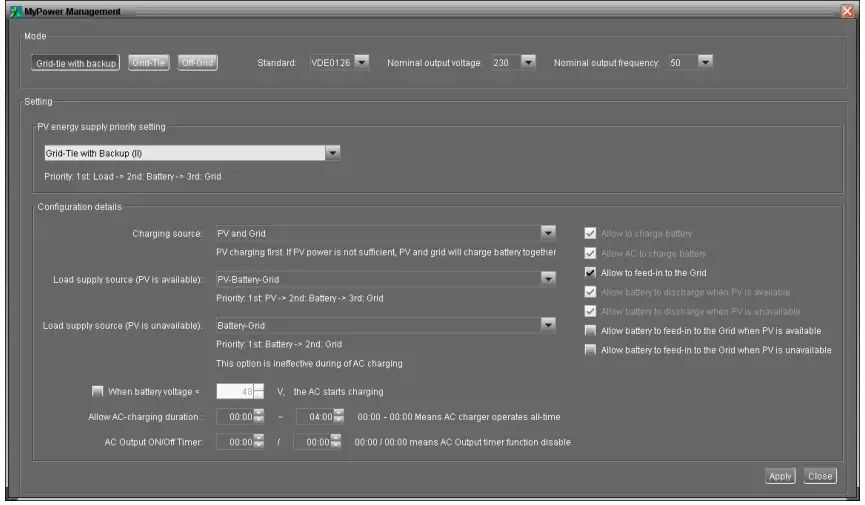Viewport: 865px width, 505px height.
Task: Enable When battery voltage threshold checkbox
Action: pyautogui.click(x=98, y=391)
